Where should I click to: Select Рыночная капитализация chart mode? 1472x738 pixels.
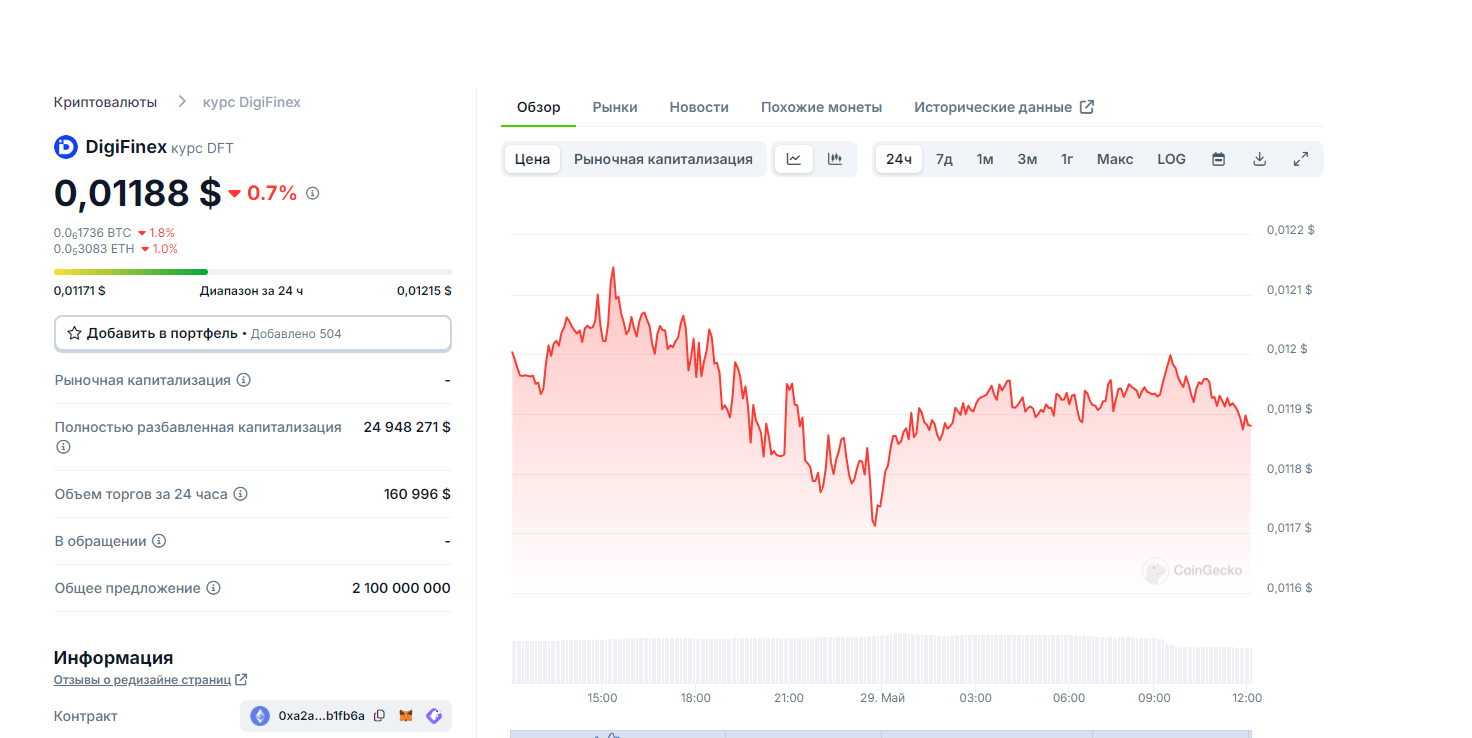pyautogui.click(x=663, y=159)
